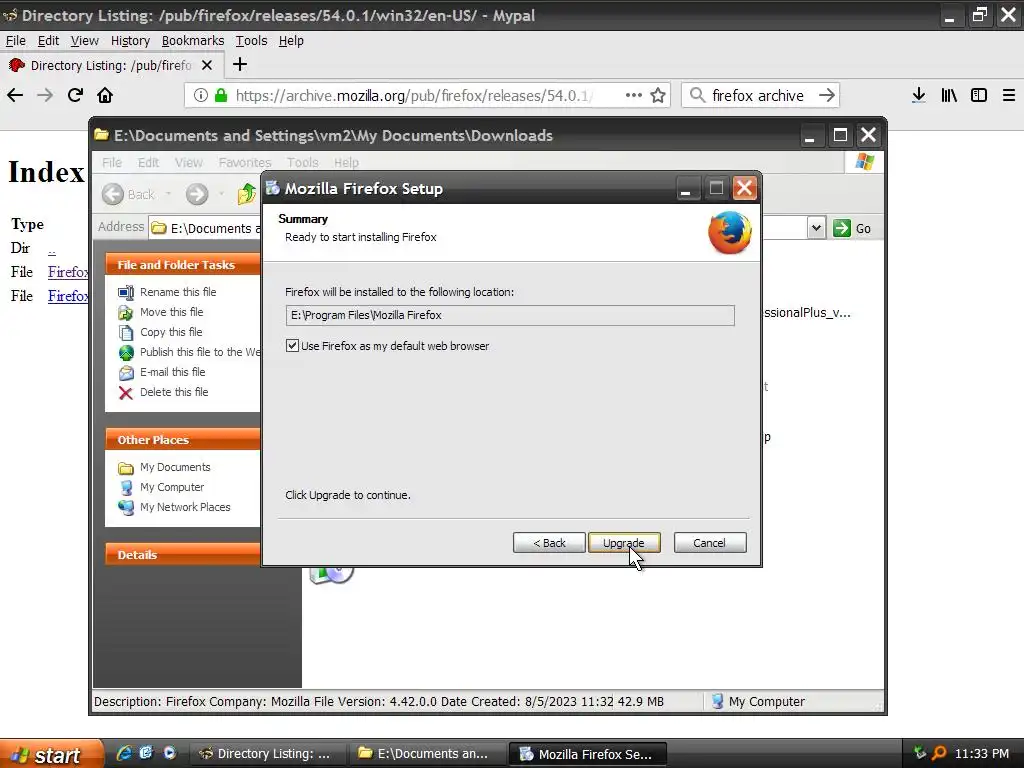This screenshot has width=1024, height=768.
Task: Open Explorer Favorites menu
Action: (245, 162)
